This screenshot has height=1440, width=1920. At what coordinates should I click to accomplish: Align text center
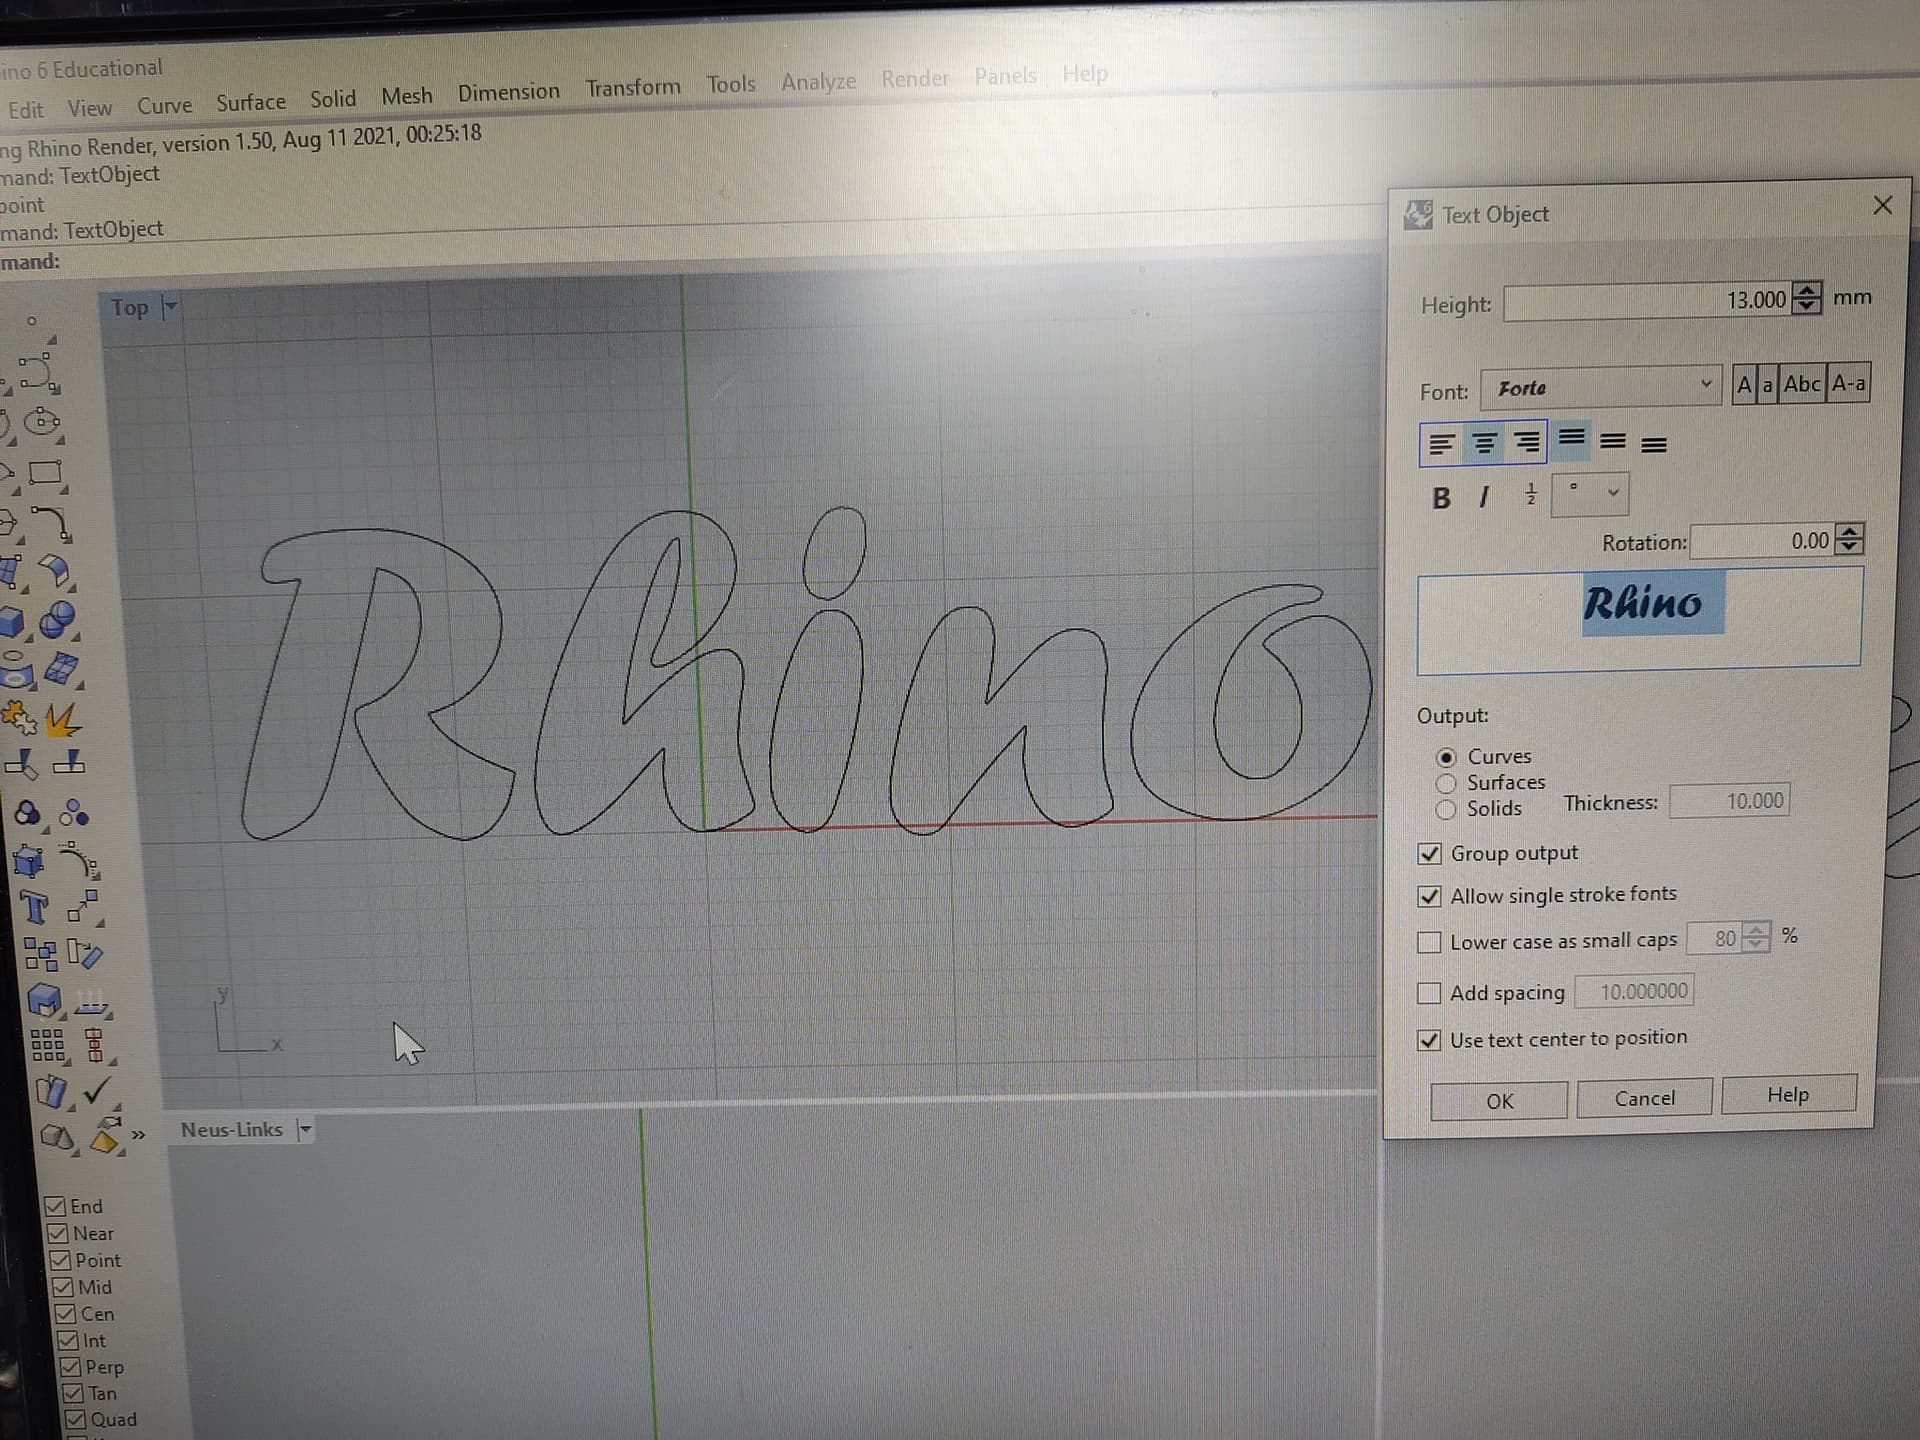1485,443
